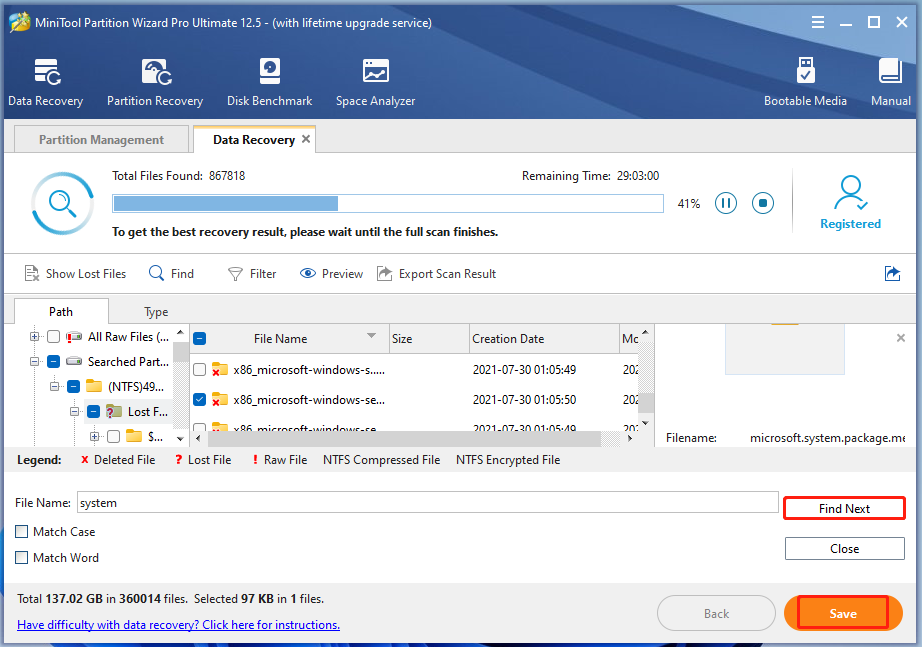The image size is (922, 647).
Task: Click the file list scroll-right arrow
Action: tap(630, 438)
